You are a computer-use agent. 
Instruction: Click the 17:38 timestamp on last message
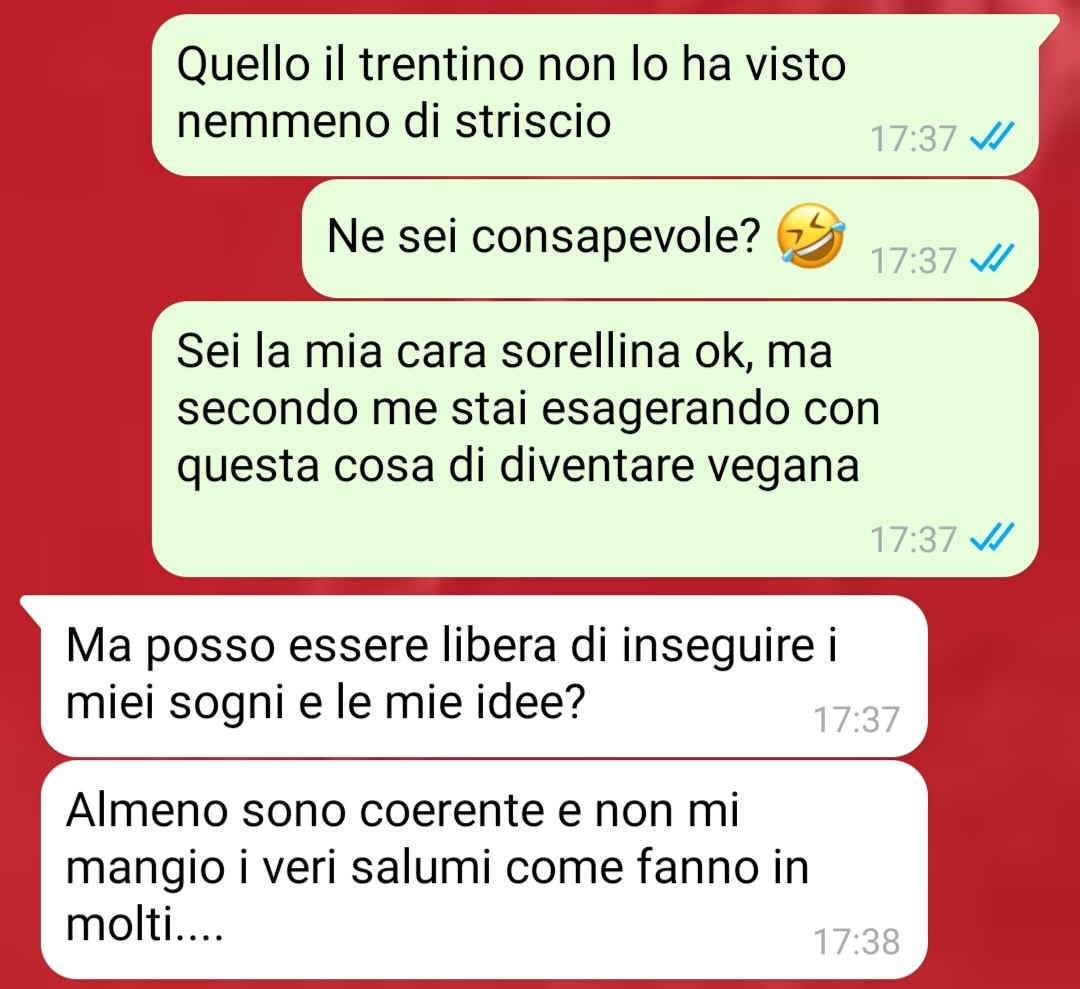(857, 941)
